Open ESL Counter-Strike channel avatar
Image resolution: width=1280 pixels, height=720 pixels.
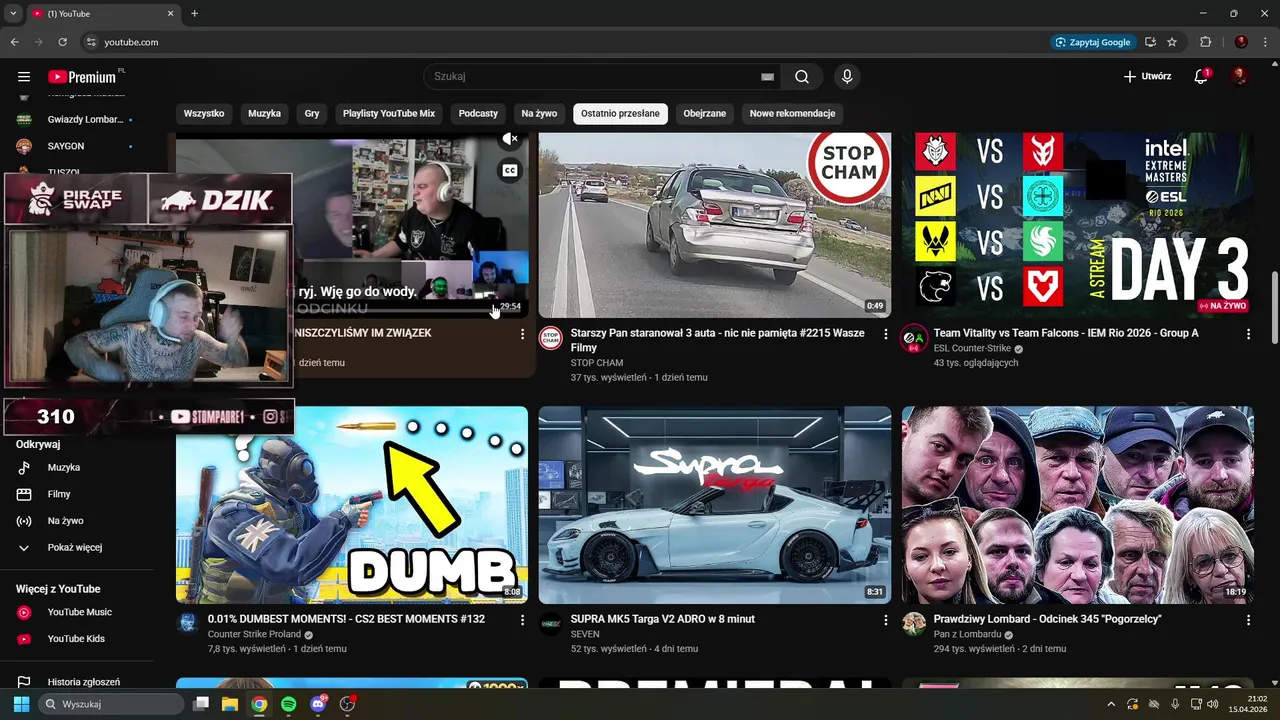pyautogui.click(x=914, y=338)
